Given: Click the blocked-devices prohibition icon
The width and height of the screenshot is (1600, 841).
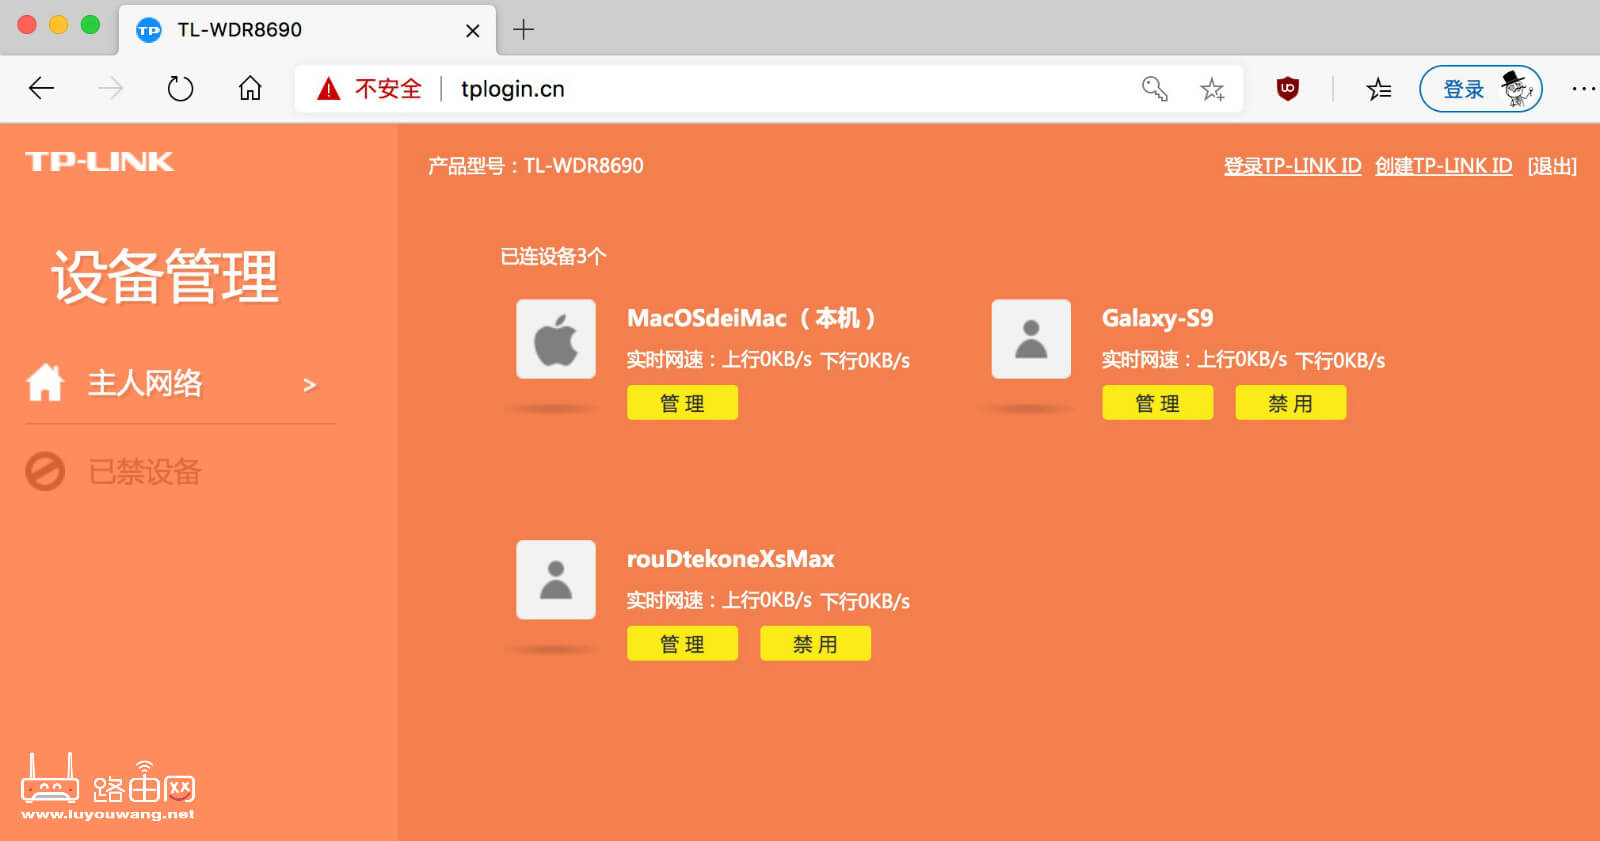Looking at the screenshot, I should (45, 471).
